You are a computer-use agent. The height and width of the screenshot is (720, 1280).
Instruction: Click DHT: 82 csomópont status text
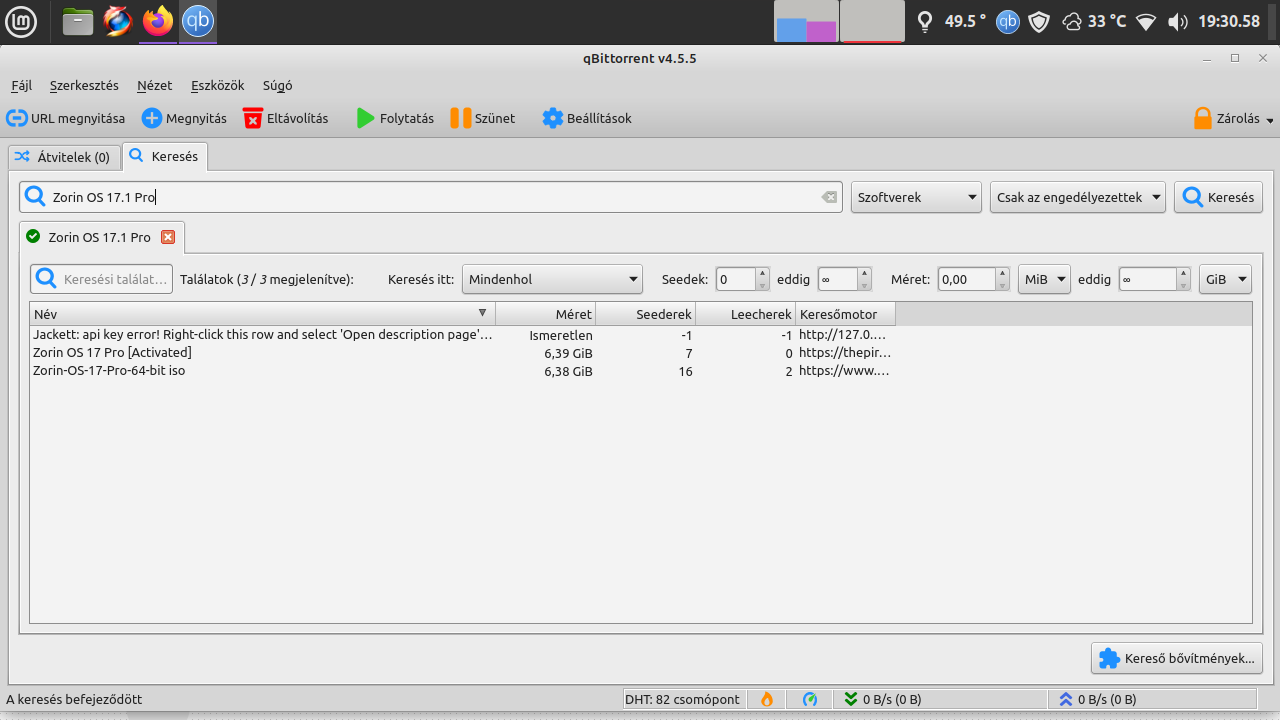tap(683, 699)
